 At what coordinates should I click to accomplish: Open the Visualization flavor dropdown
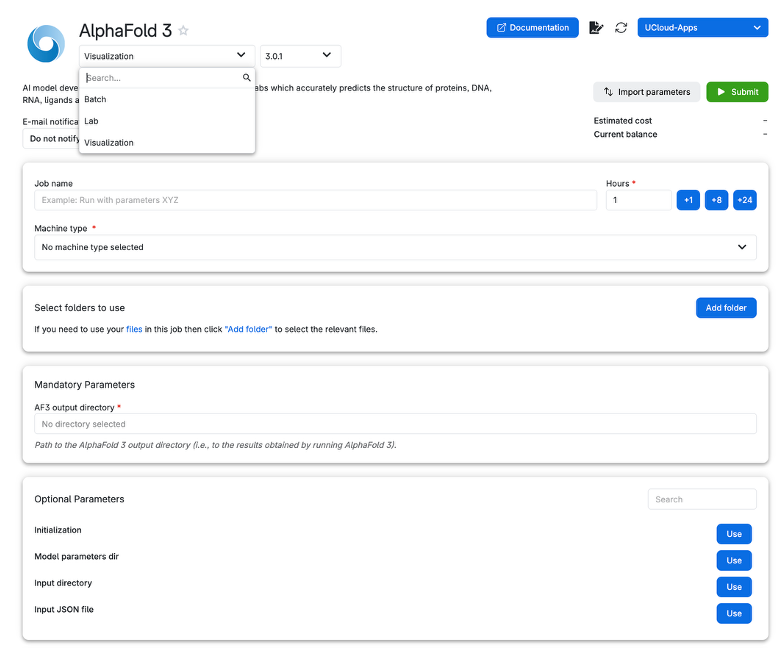[x=167, y=56]
